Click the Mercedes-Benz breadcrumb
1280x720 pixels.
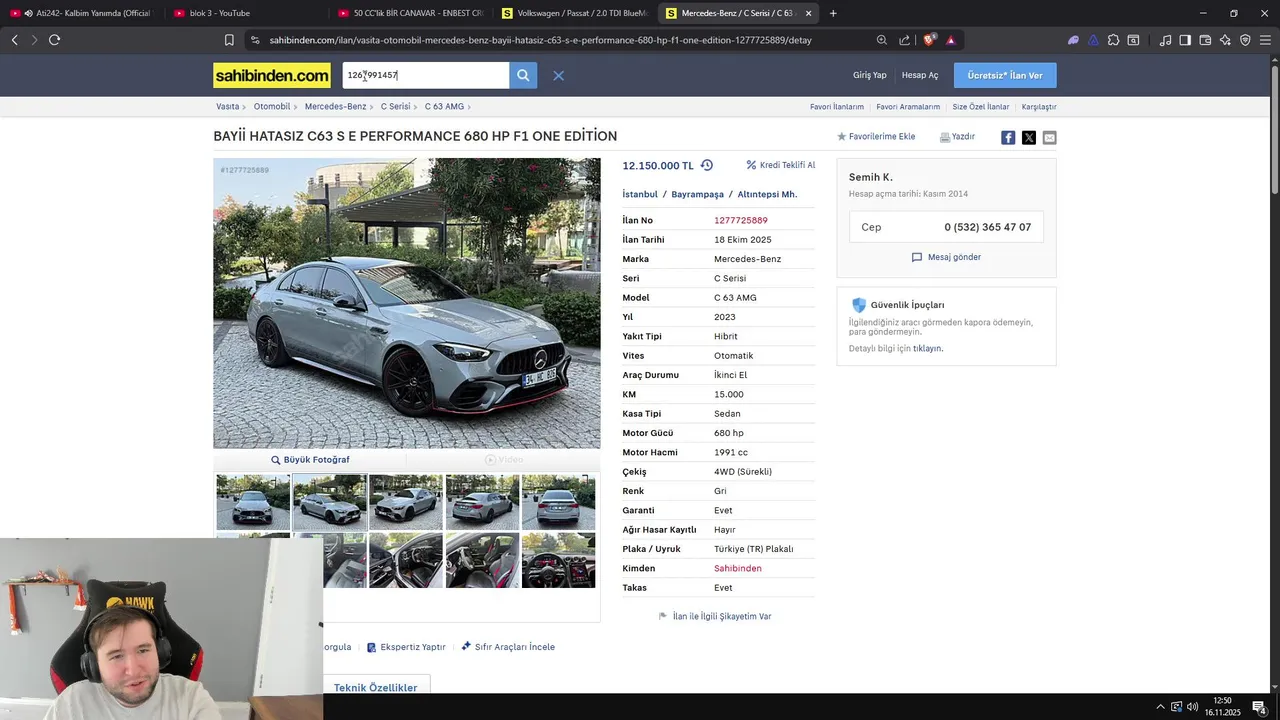coord(335,106)
